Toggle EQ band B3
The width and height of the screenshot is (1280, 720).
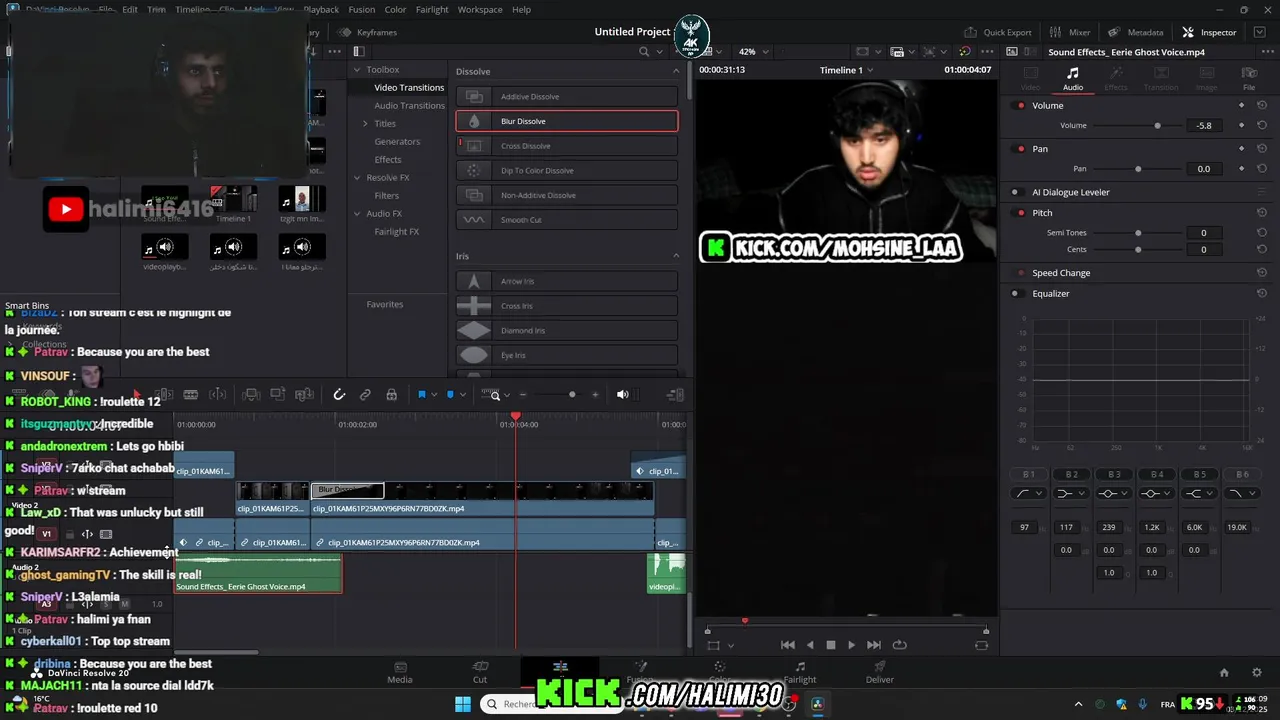click(1113, 474)
